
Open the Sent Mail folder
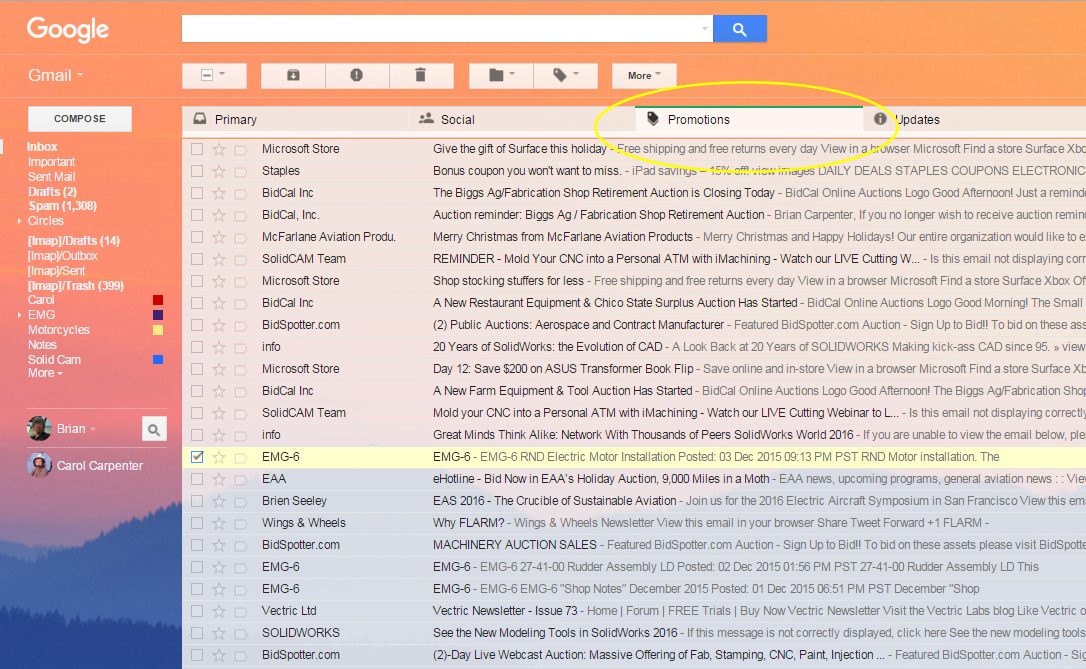(x=51, y=177)
